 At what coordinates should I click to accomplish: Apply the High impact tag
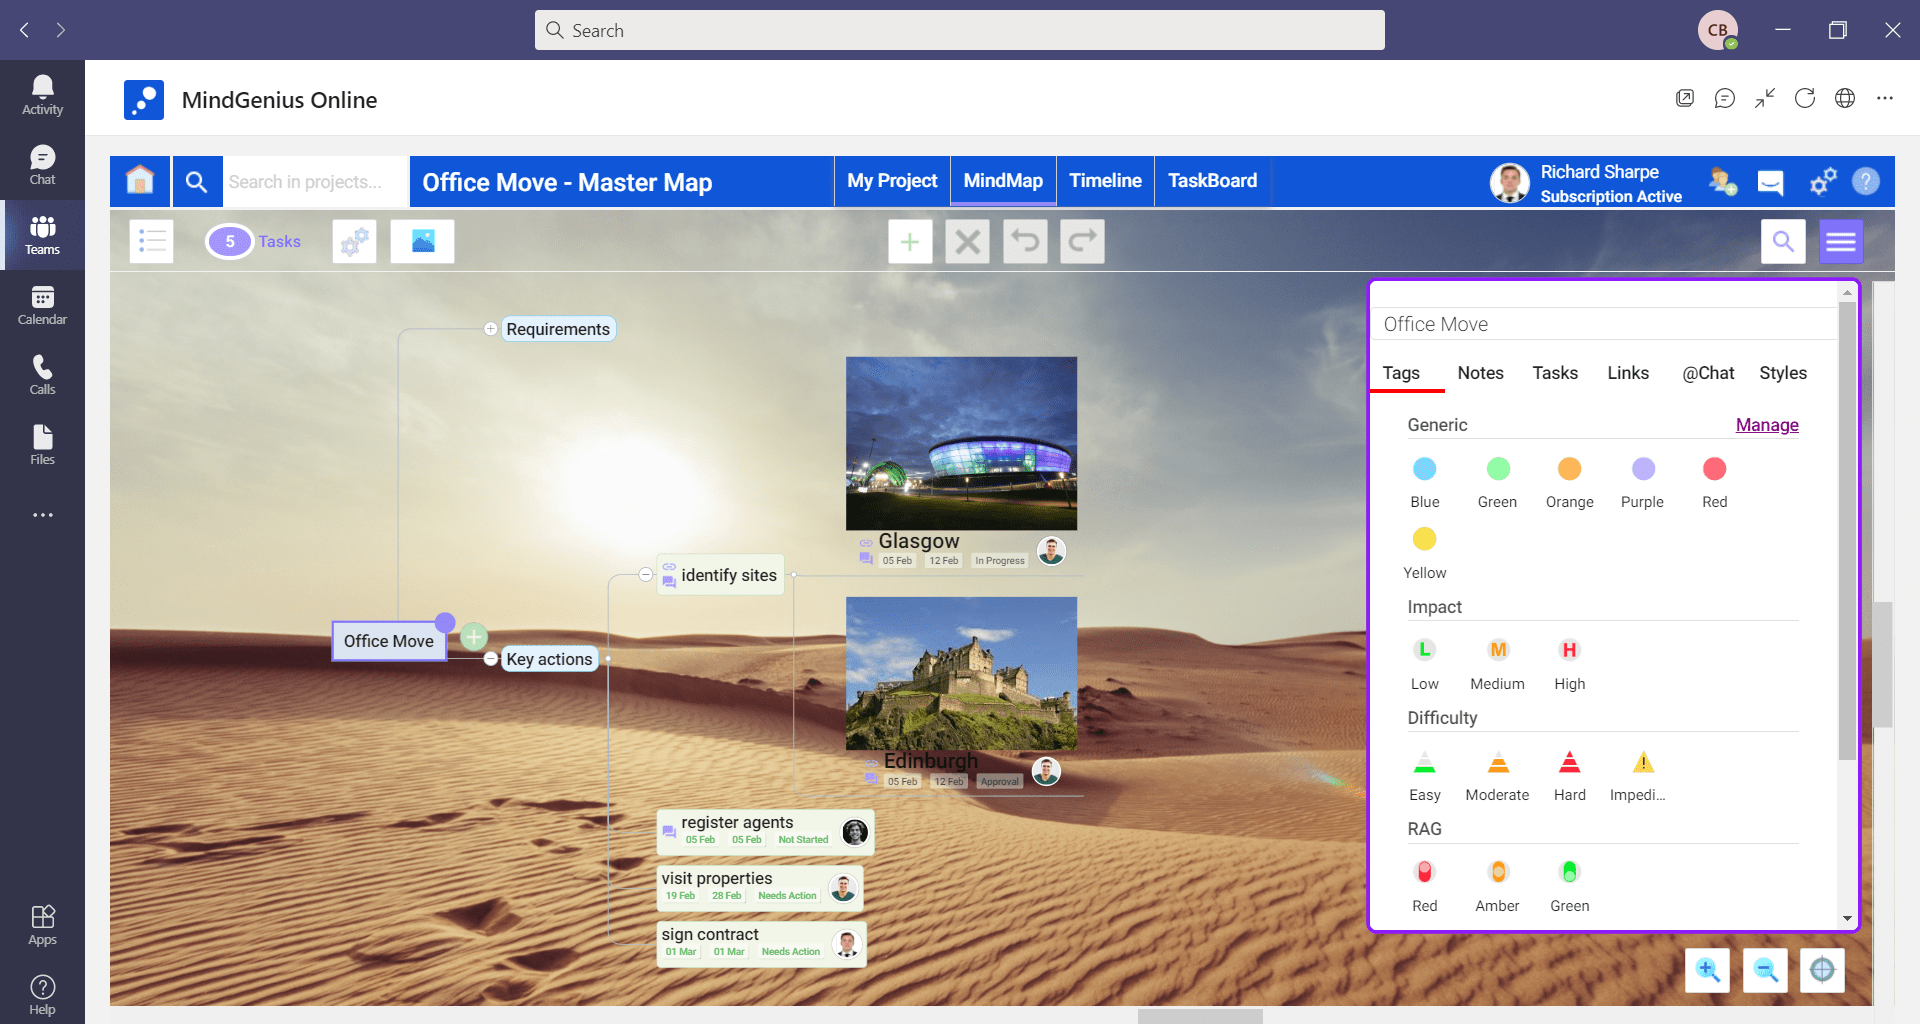[1568, 649]
